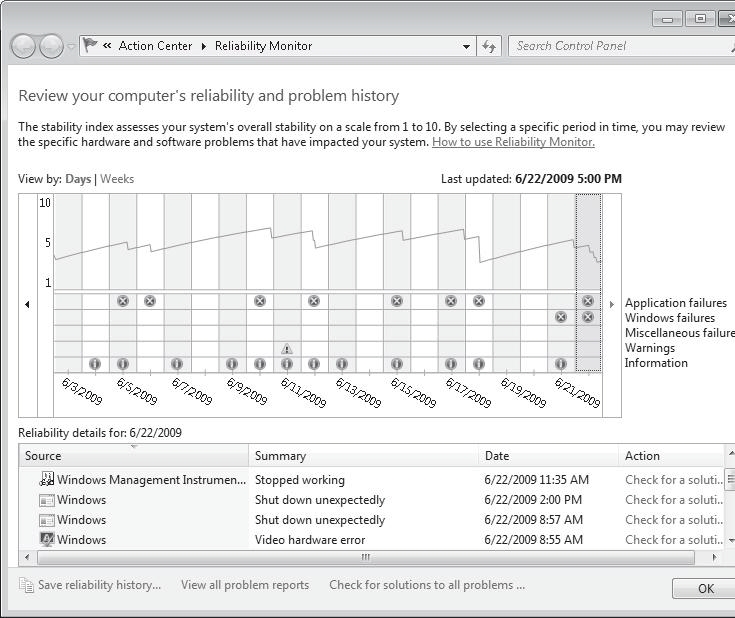Select the 6/8/2009 column in the chart
735x618 pixels.
click(x=205, y=282)
